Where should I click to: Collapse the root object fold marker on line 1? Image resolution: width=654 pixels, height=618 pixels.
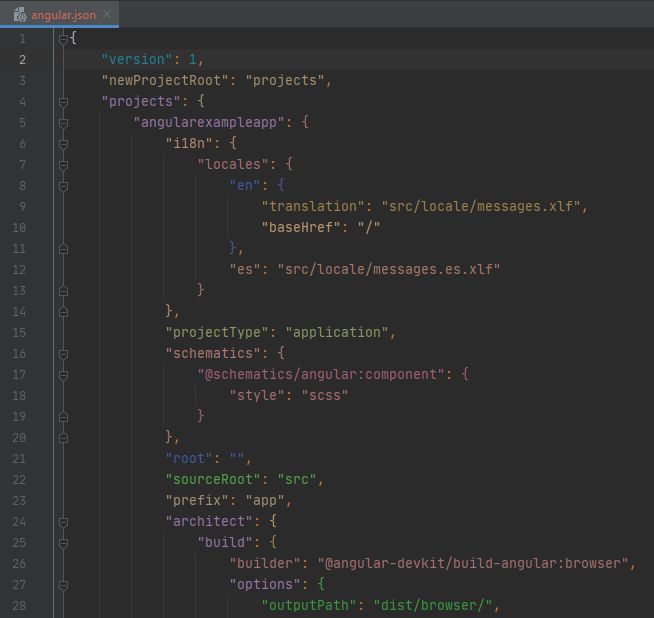(x=63, y=39)
